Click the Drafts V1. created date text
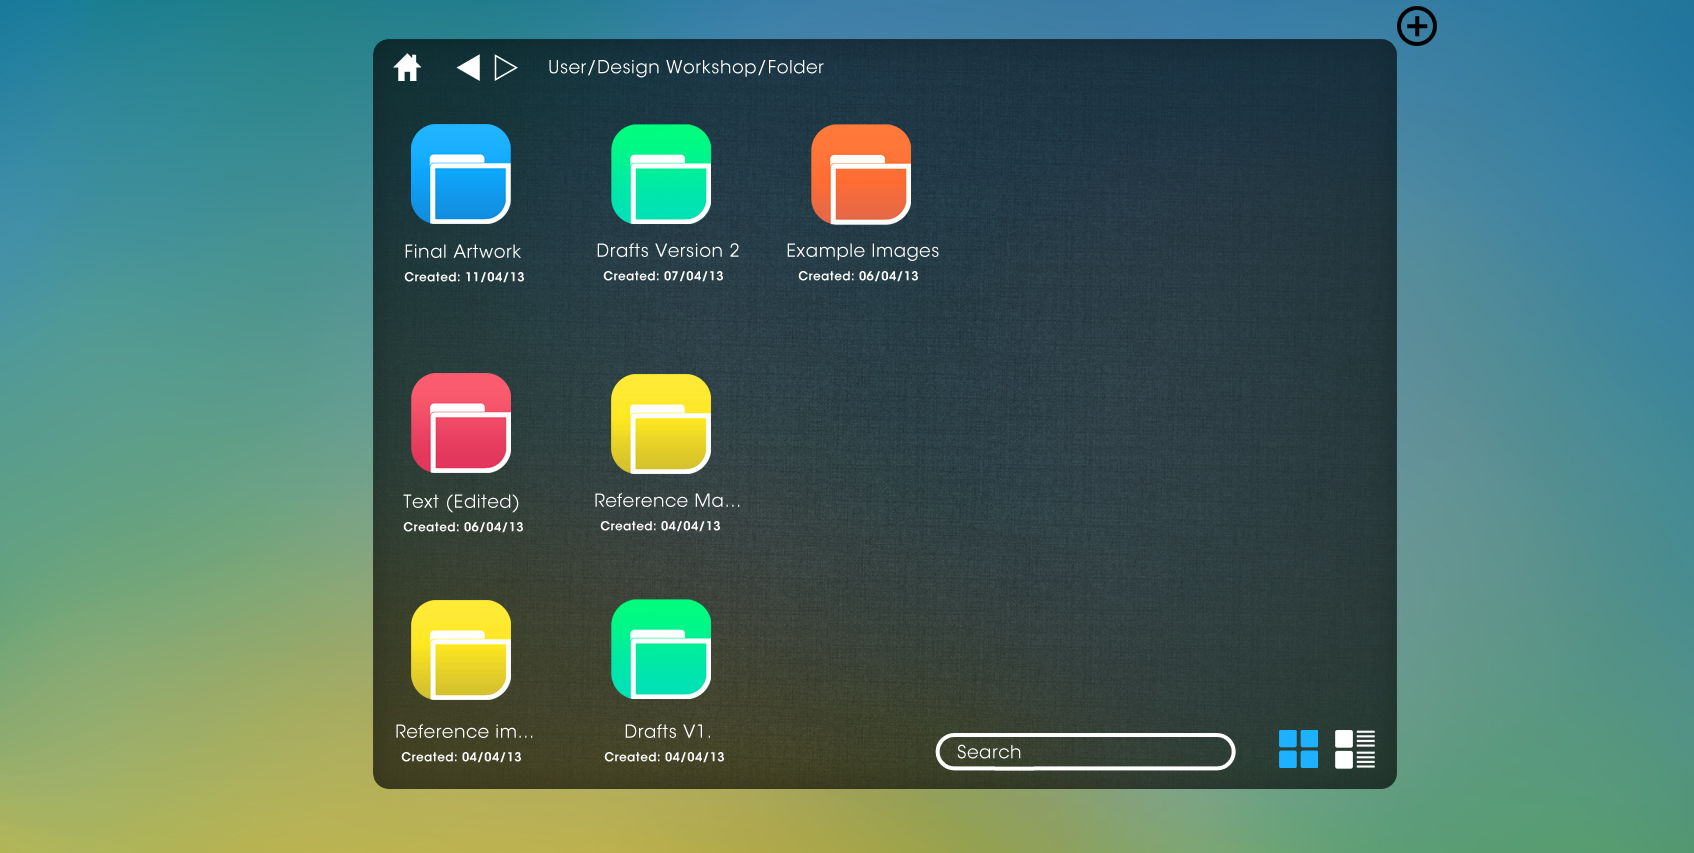Screen dimensions: 1694x853 point(664,757)
